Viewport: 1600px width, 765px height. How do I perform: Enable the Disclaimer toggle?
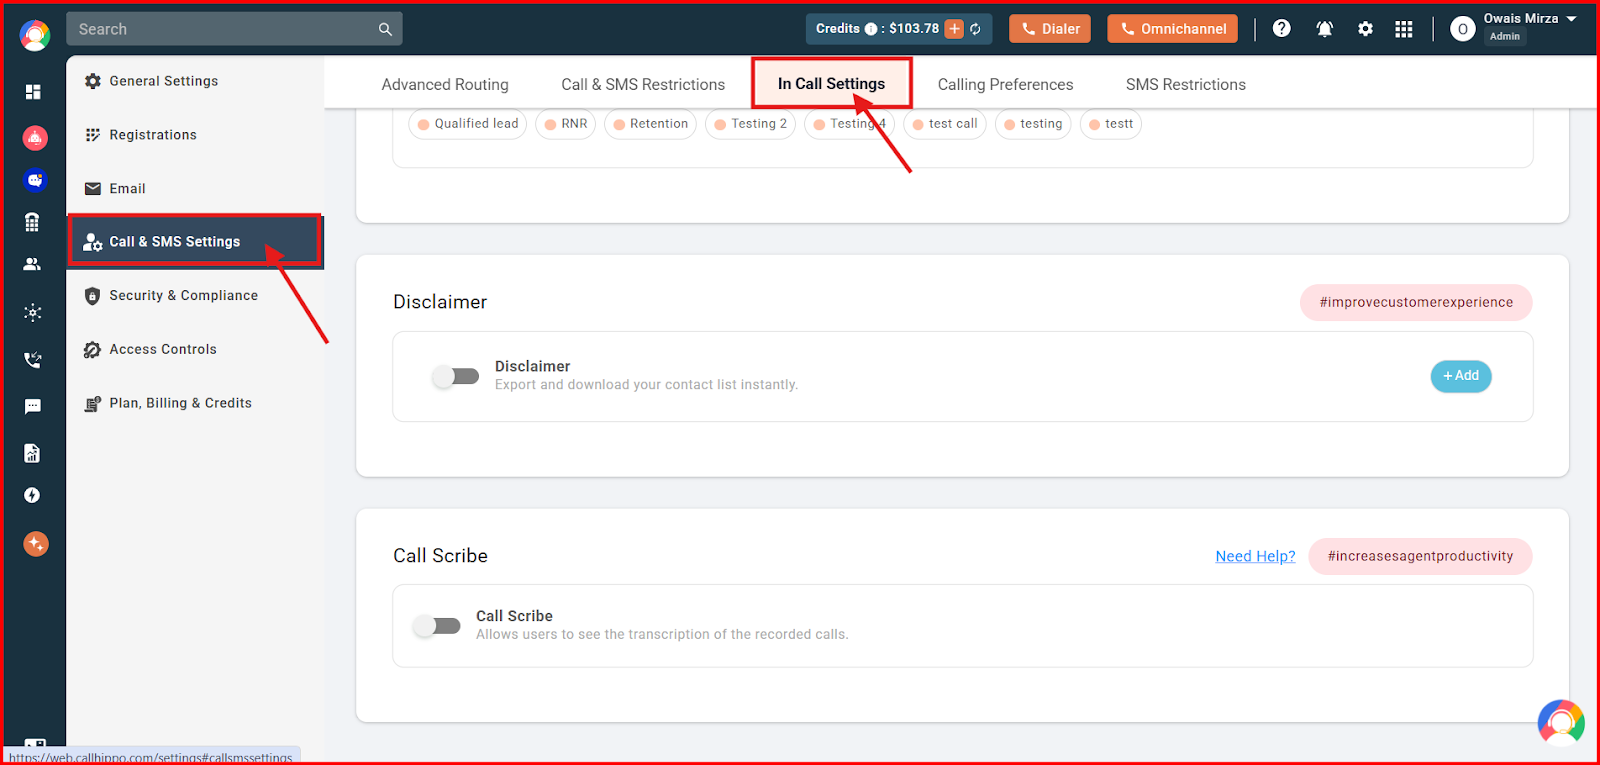[x=455, y=376]
